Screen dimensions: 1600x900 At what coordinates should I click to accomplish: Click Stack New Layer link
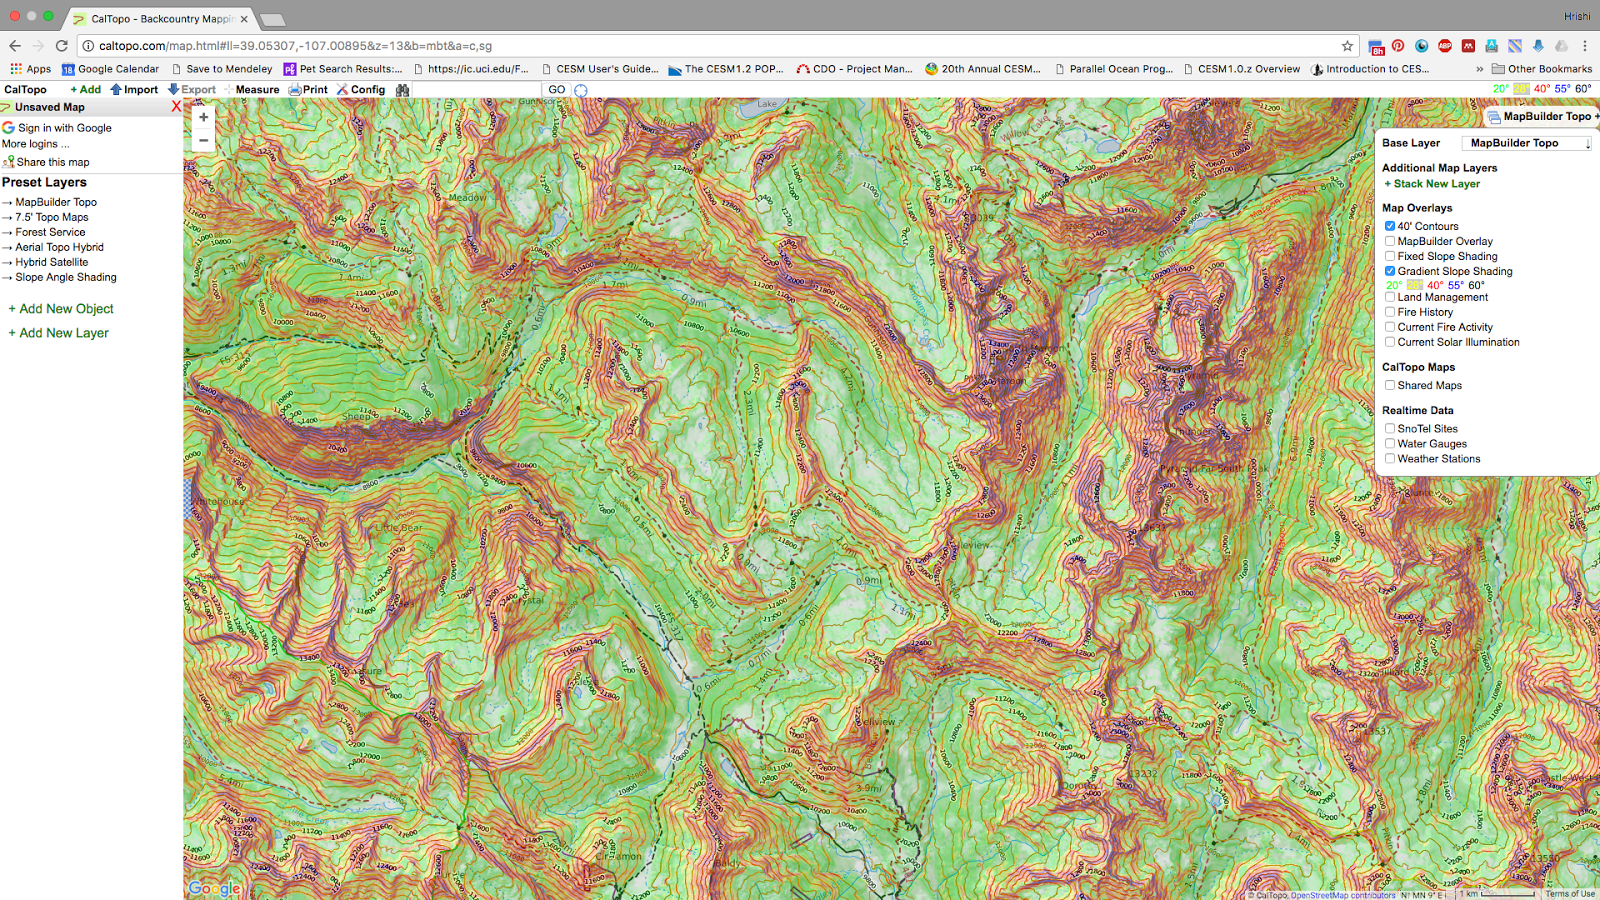click(1432, 184)
